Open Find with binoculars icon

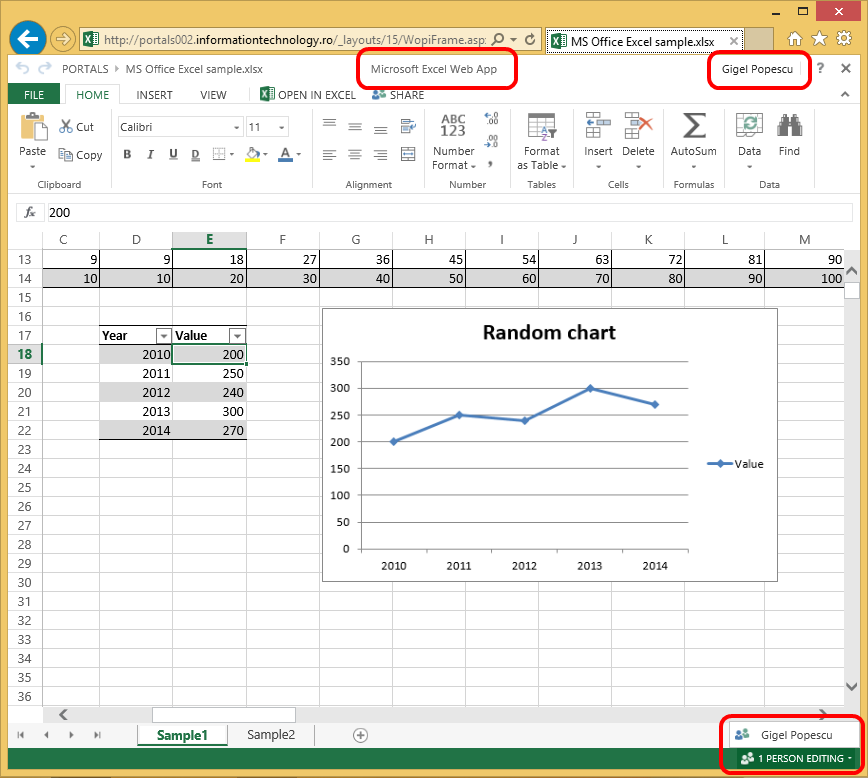[x=789, y=135]
